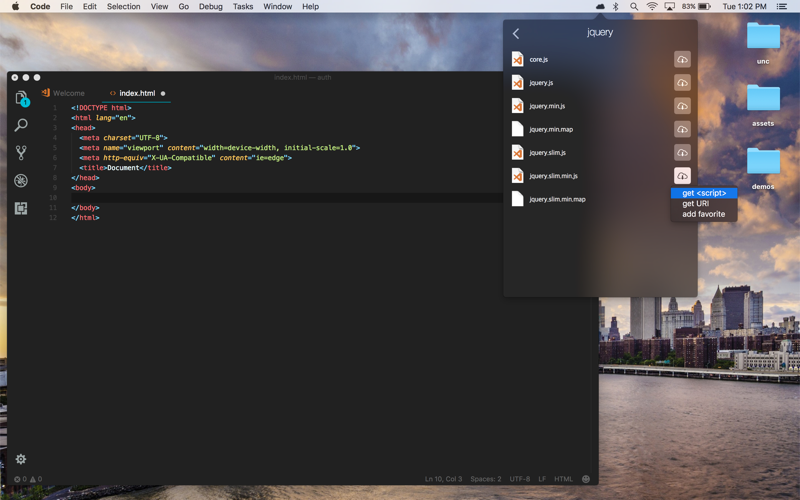Select 'get <script>' from context menu
800x500 pixels.
pos(704,193)
